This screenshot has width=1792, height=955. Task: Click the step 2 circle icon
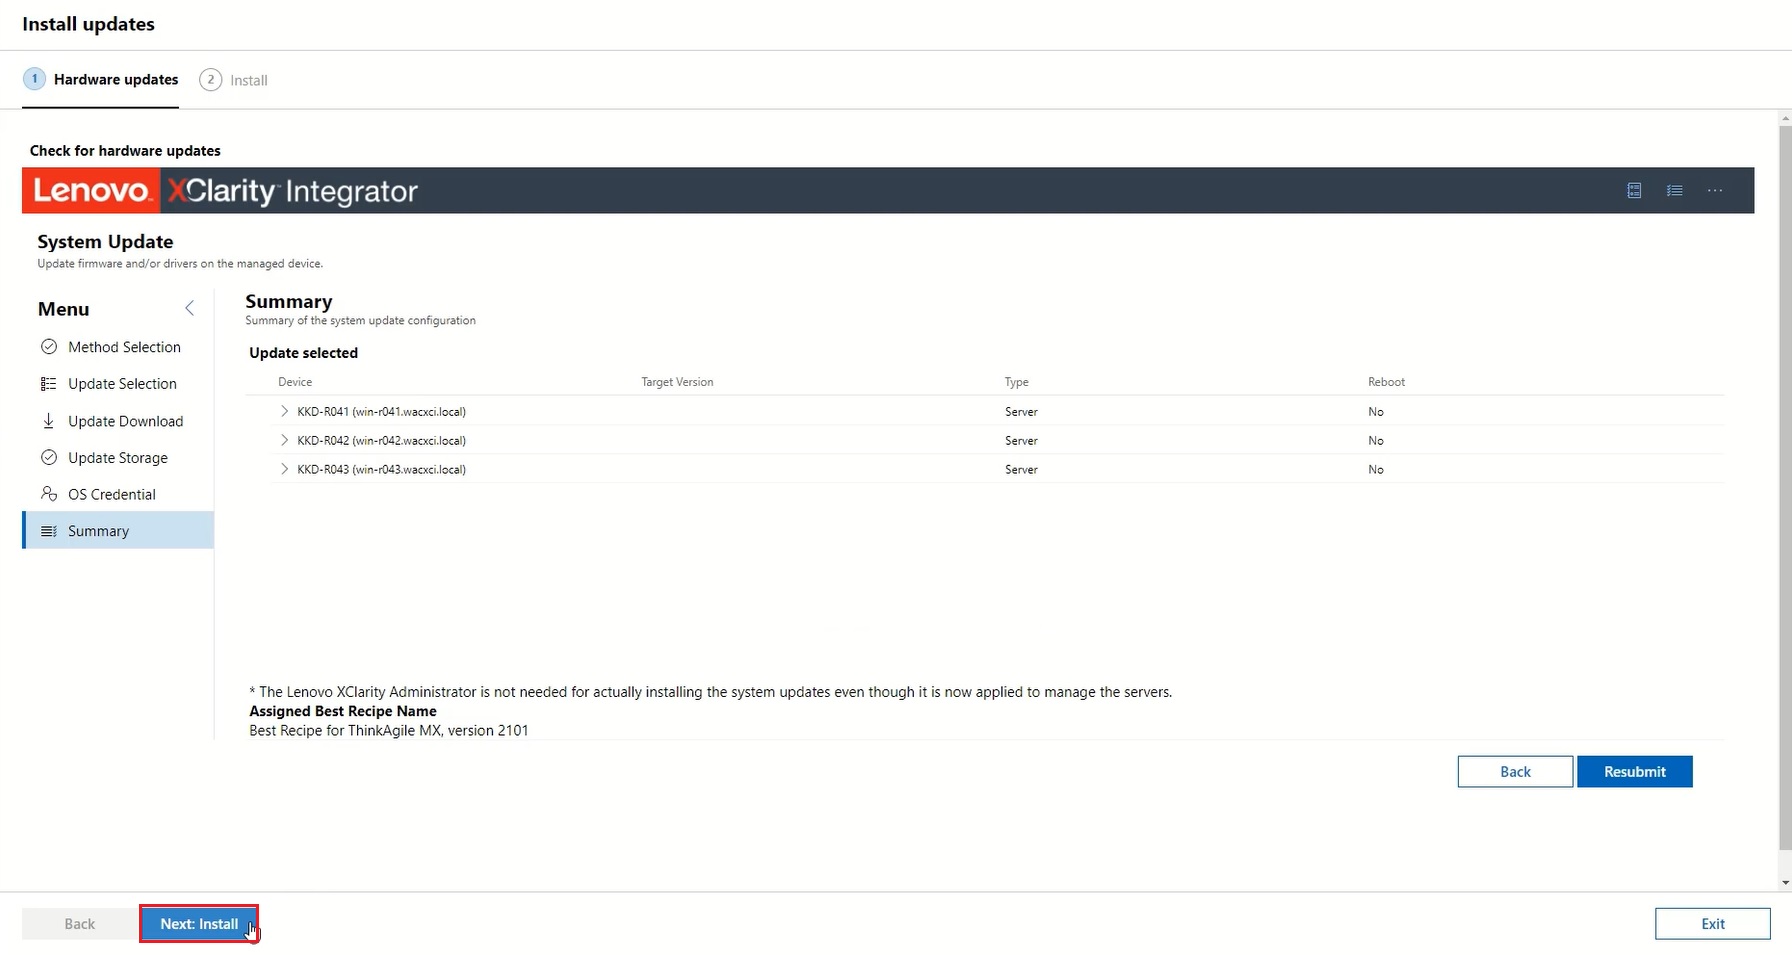(210, 79)
